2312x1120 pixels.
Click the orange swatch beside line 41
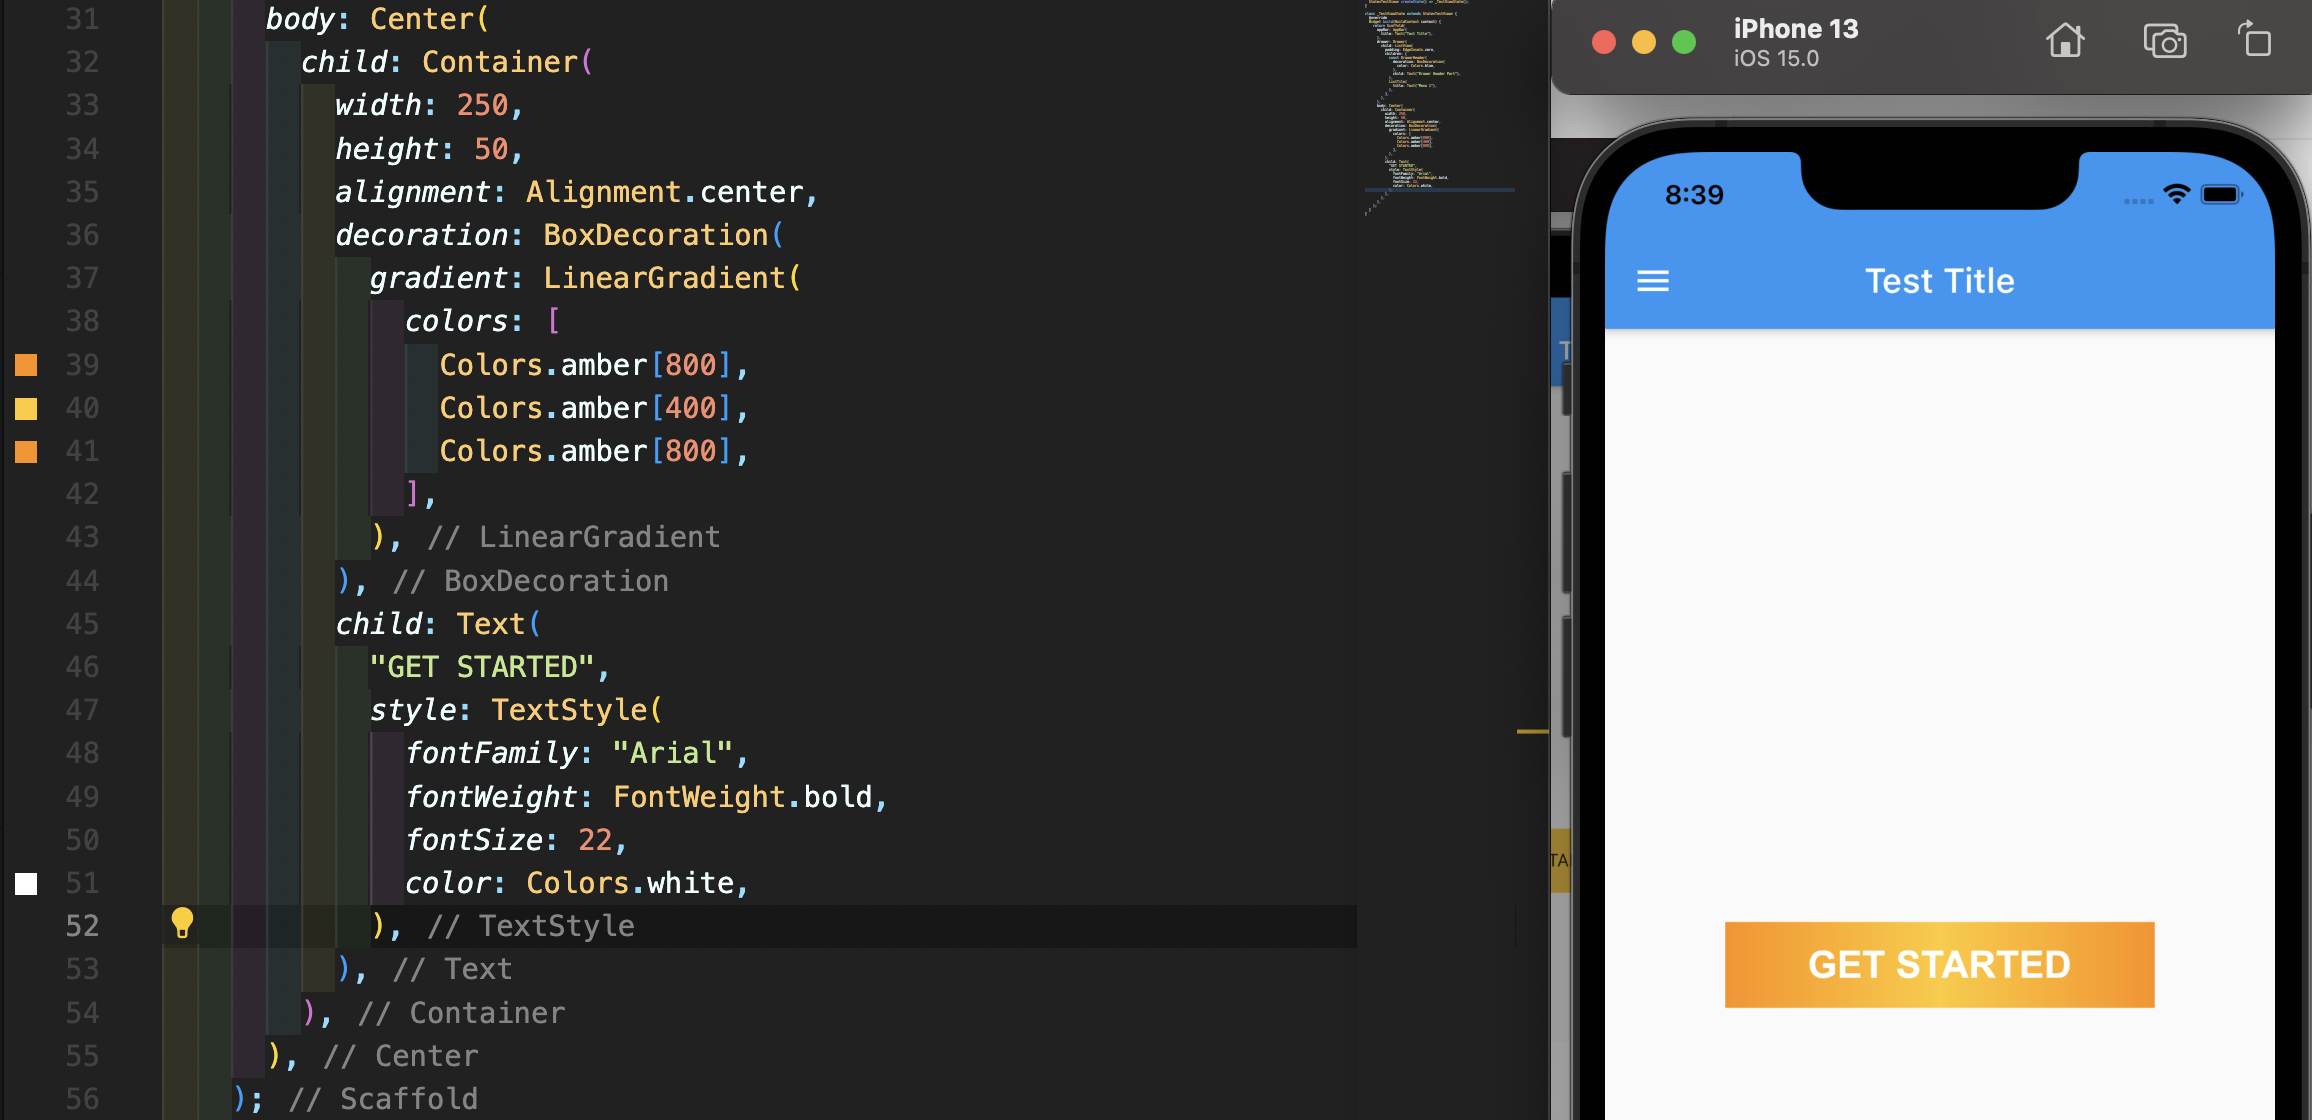pyautogui.click(x=26, y=452)
